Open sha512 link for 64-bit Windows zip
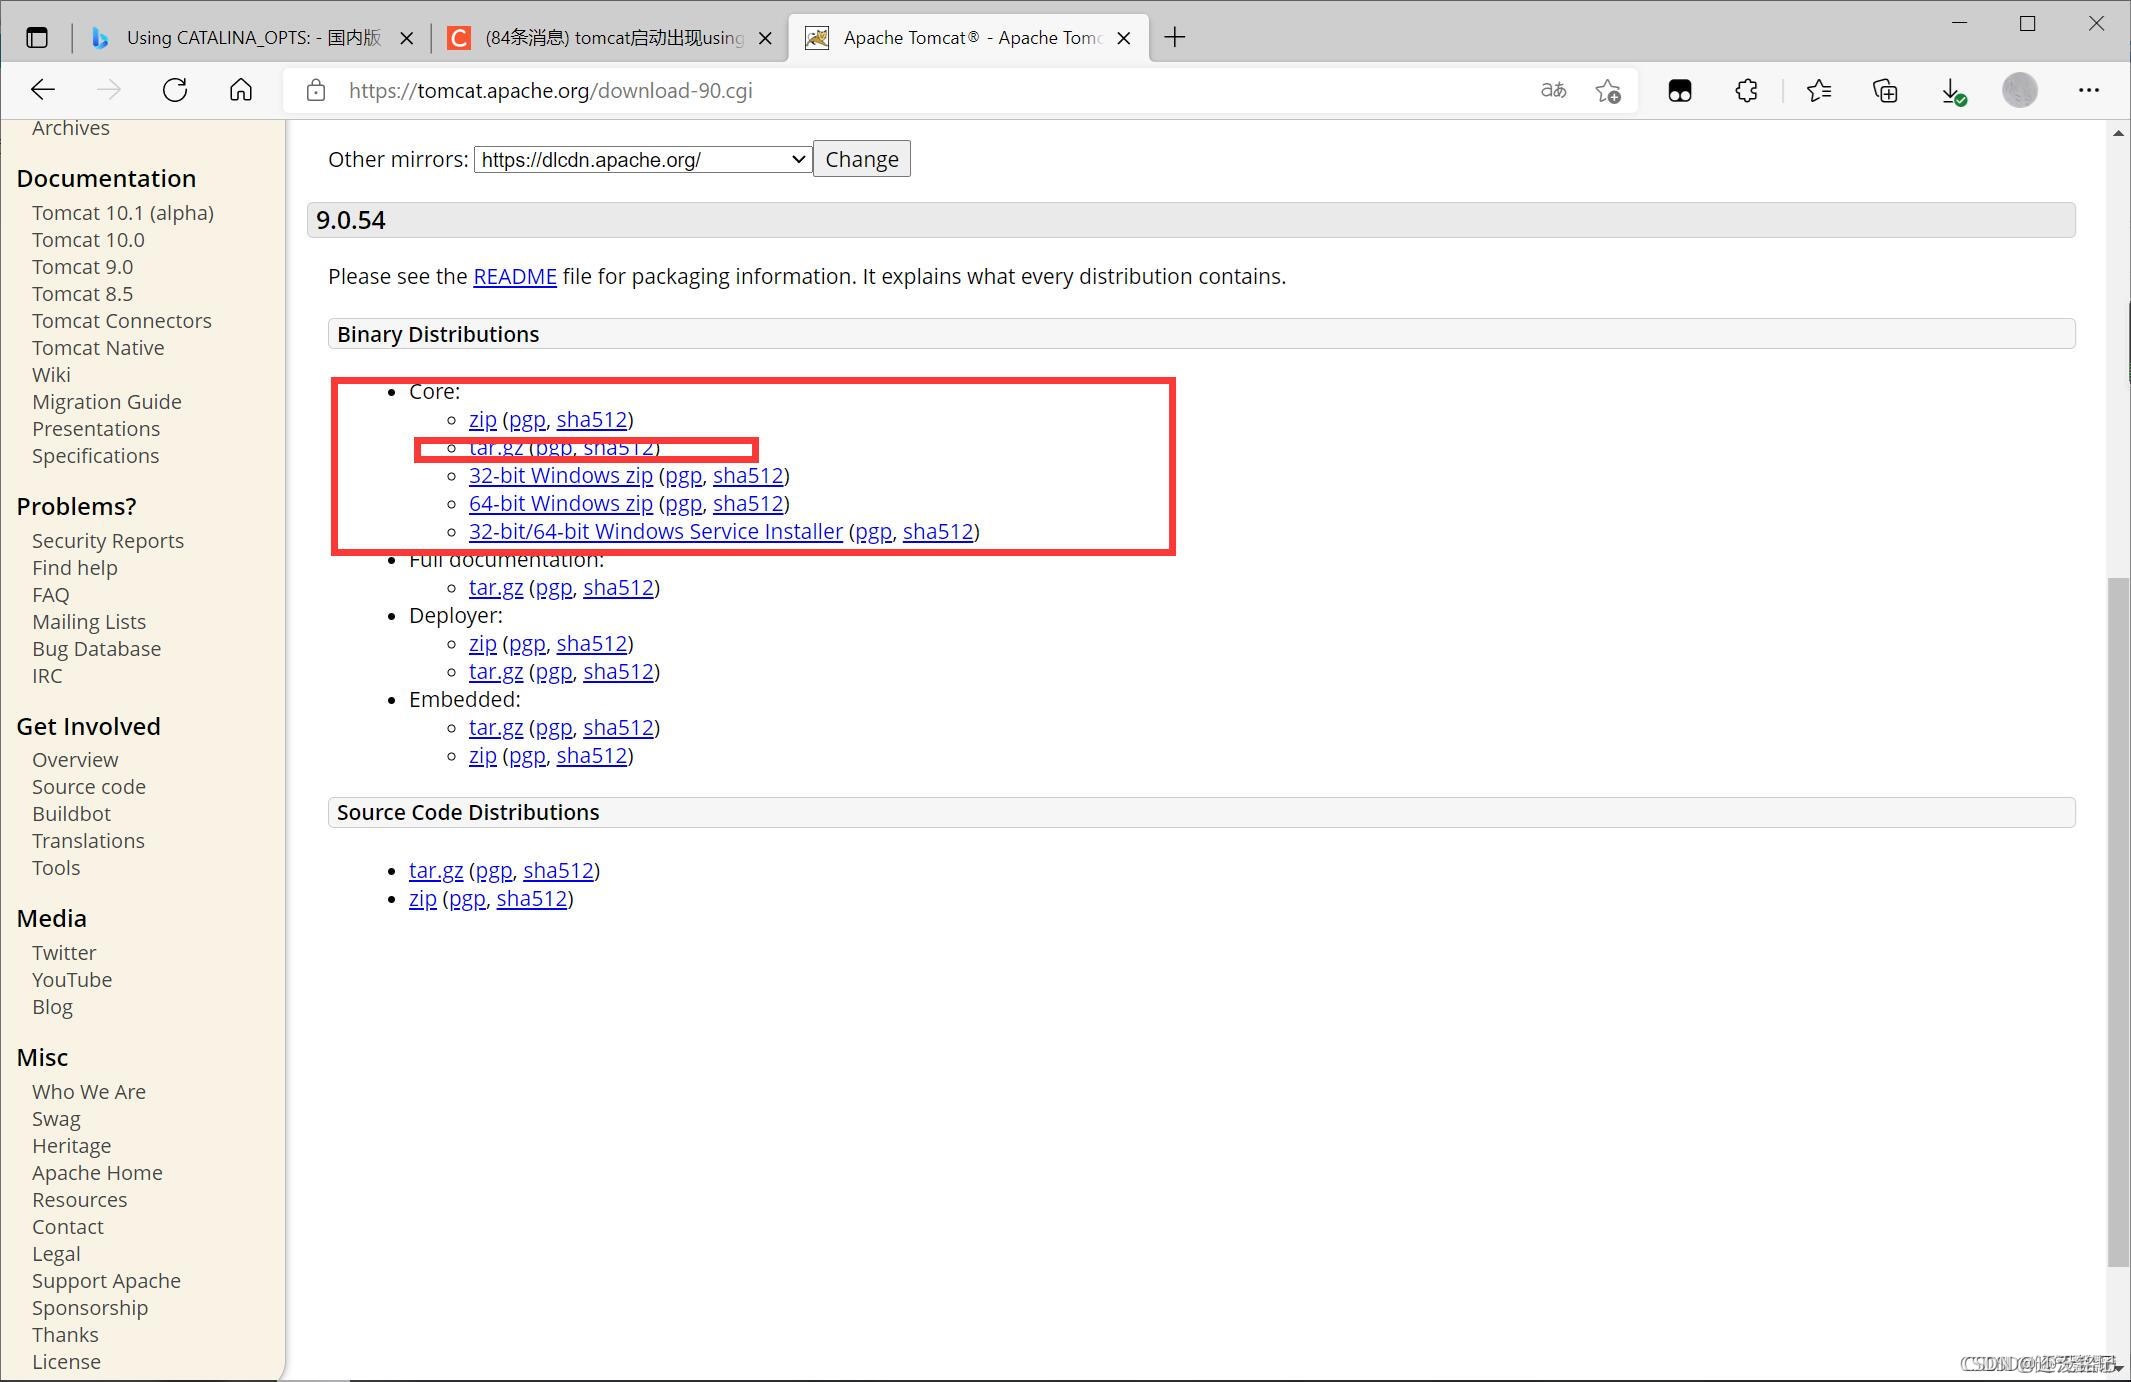Screen dimensions: 2131x1382 [x=748, y=503]
